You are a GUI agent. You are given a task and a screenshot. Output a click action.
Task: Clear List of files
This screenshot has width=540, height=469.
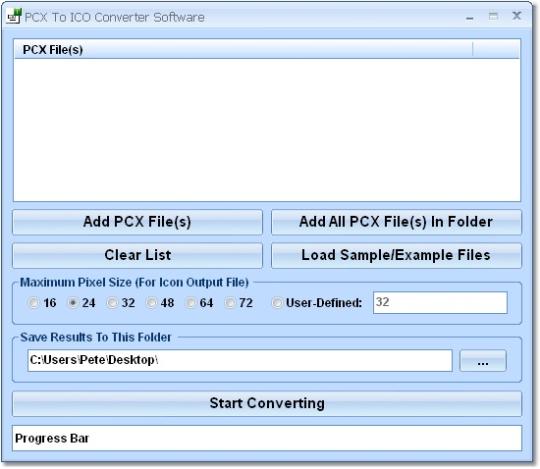tap(137, 256)
